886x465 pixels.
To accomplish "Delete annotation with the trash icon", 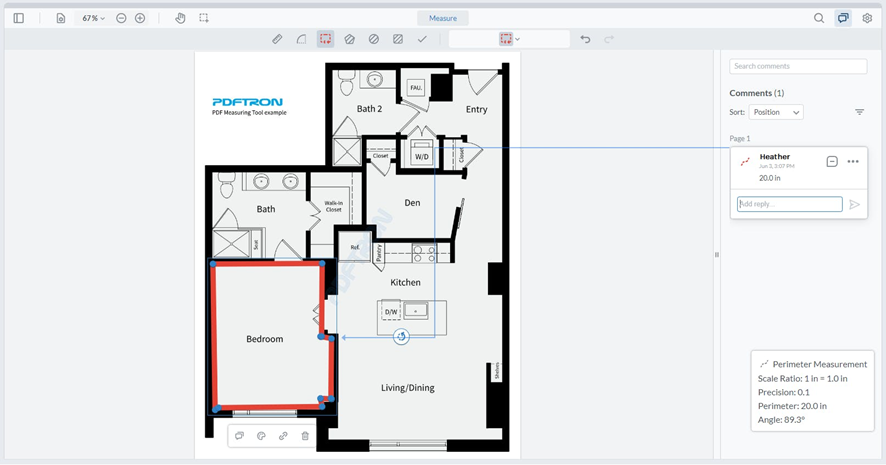I will [x=305, y=436].
